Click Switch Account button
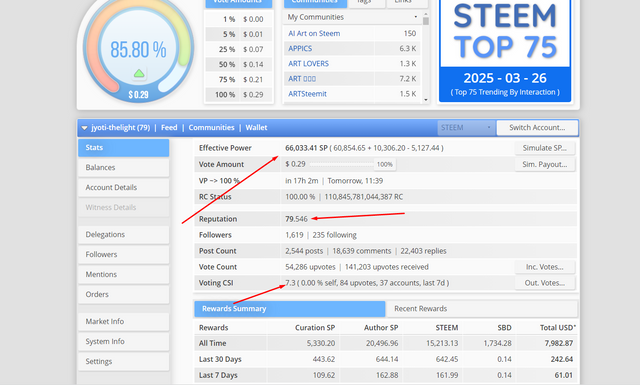This screenshot has width=640, height=385. coord(537,128)
